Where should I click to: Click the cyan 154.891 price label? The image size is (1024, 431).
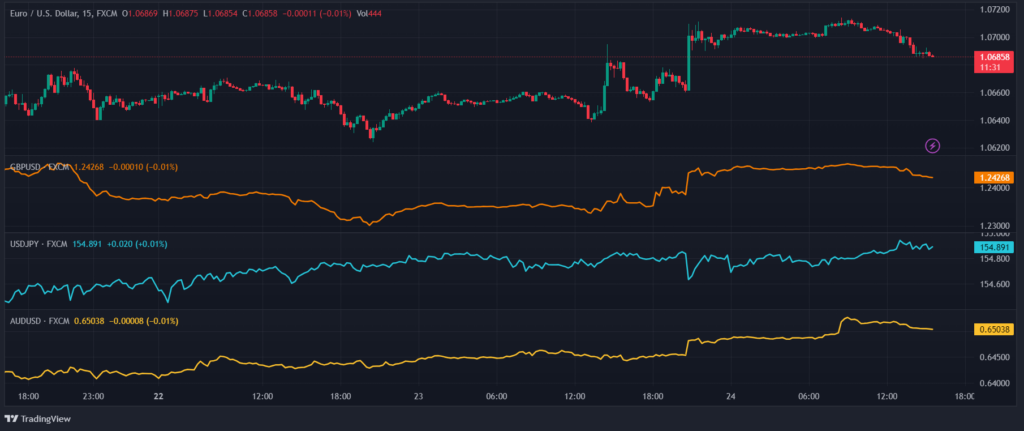coord(994,247)
